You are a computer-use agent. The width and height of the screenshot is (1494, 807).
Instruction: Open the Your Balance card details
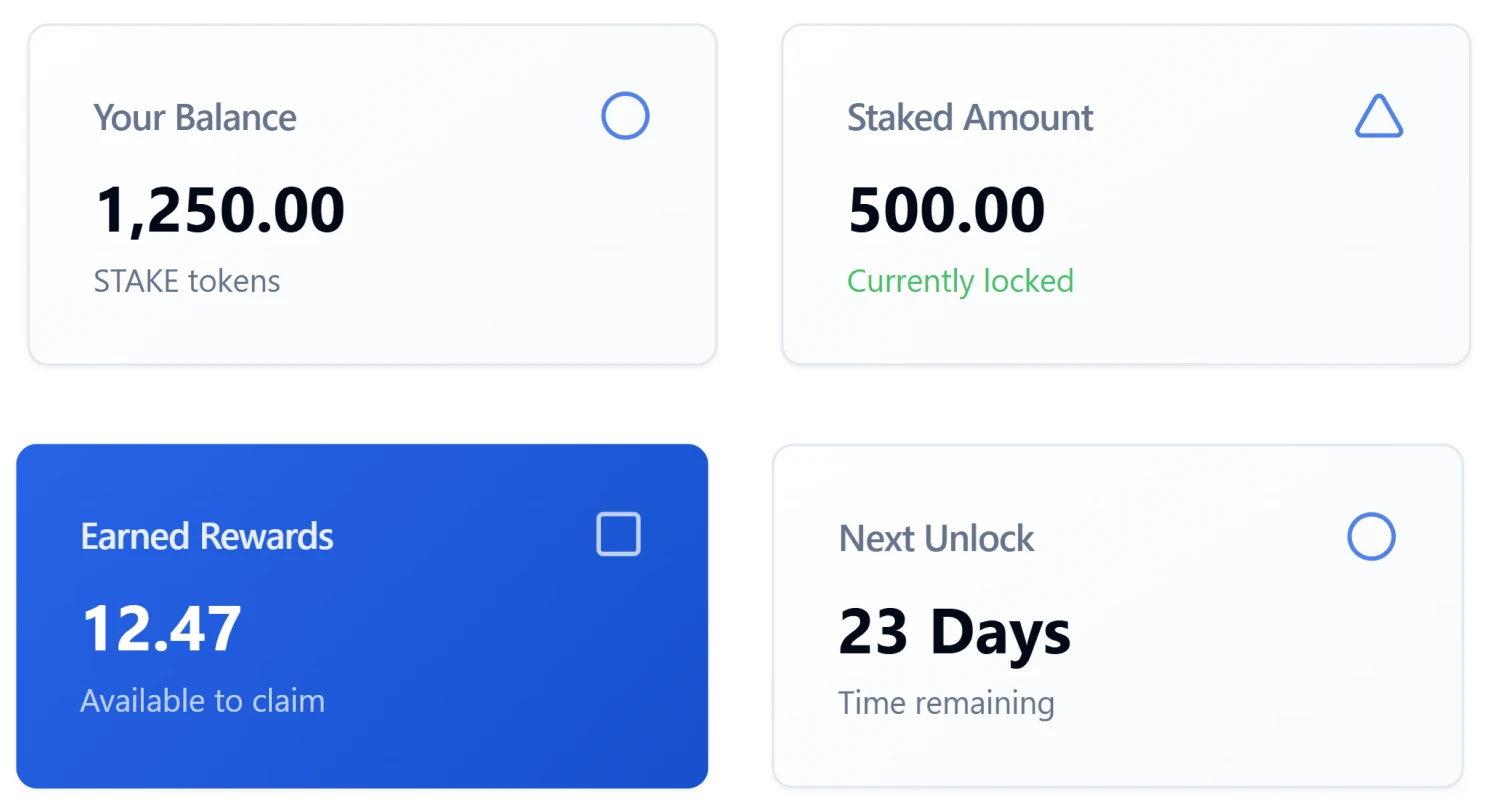coord(372,195)
